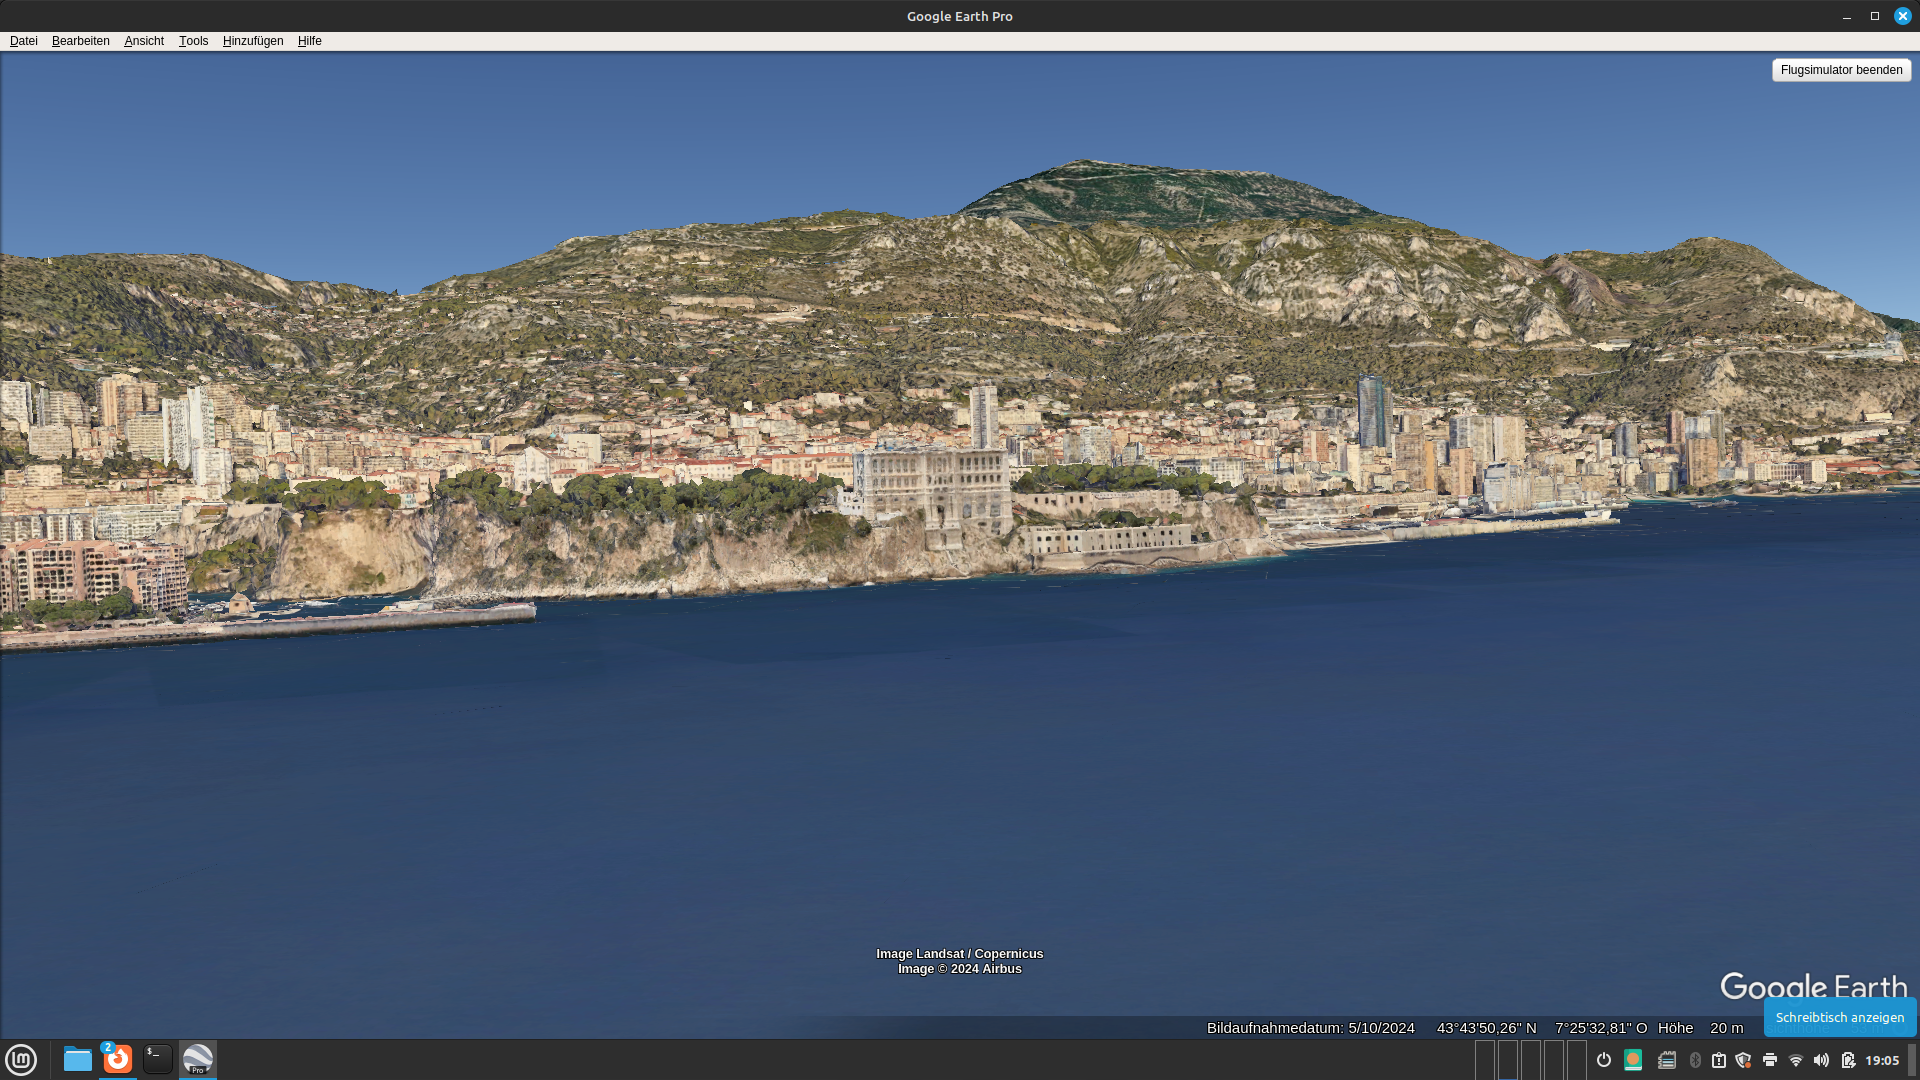Open the Bluetooth tray icon
This screenshot has width=1920, height=1080.
pyautogui.click(x=1695, y=1060)
